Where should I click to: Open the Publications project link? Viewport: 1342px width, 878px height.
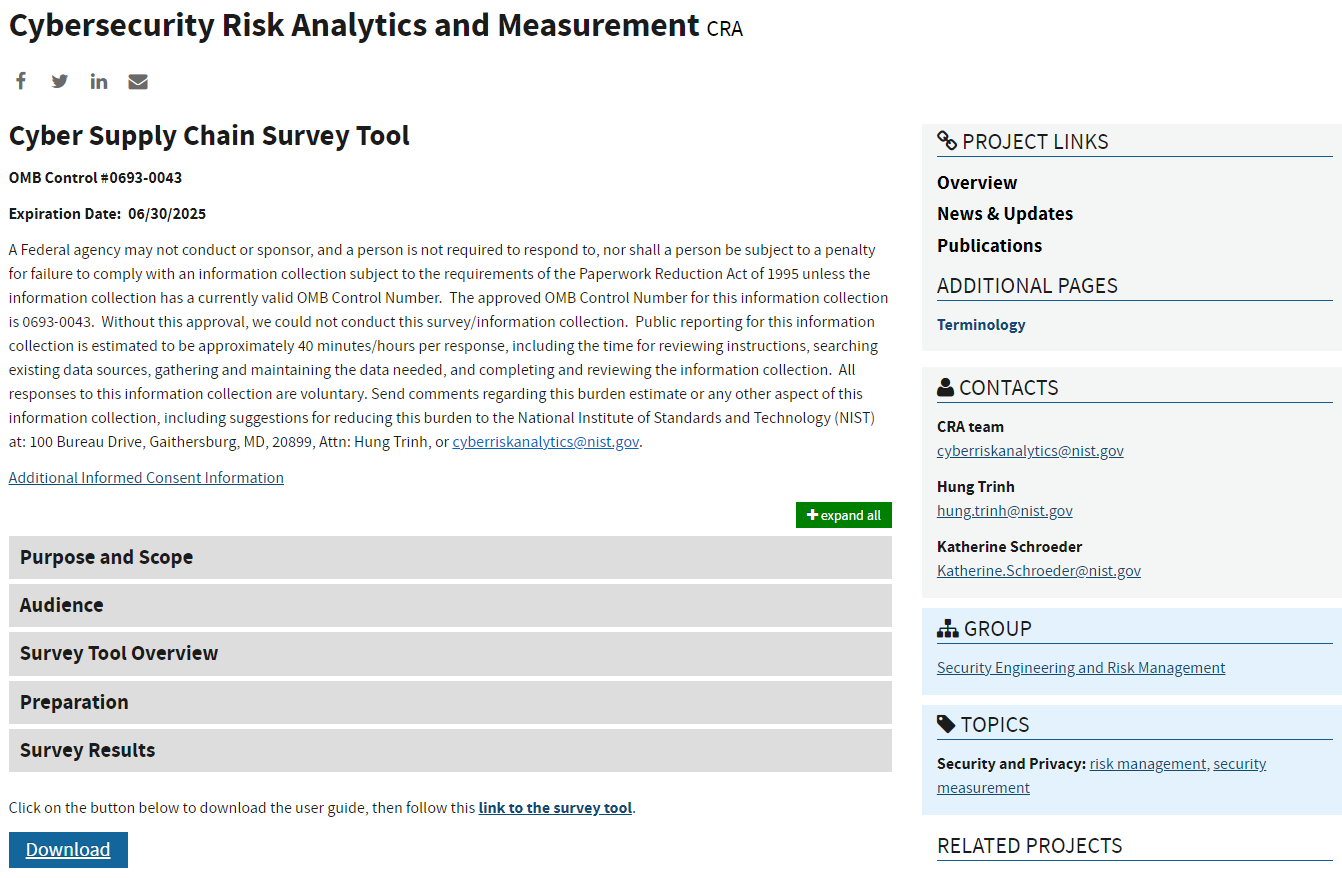989,246
